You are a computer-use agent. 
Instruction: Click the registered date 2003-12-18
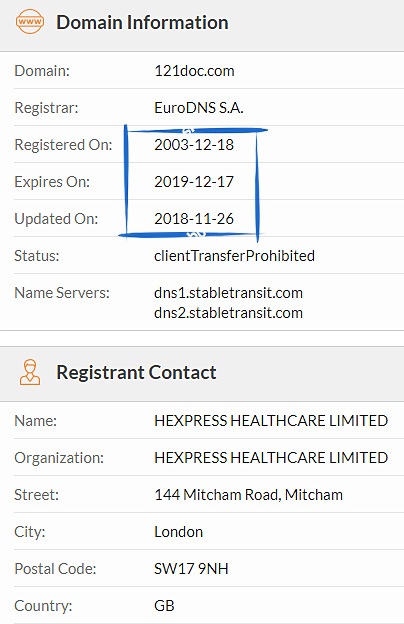tap(194, 145)
